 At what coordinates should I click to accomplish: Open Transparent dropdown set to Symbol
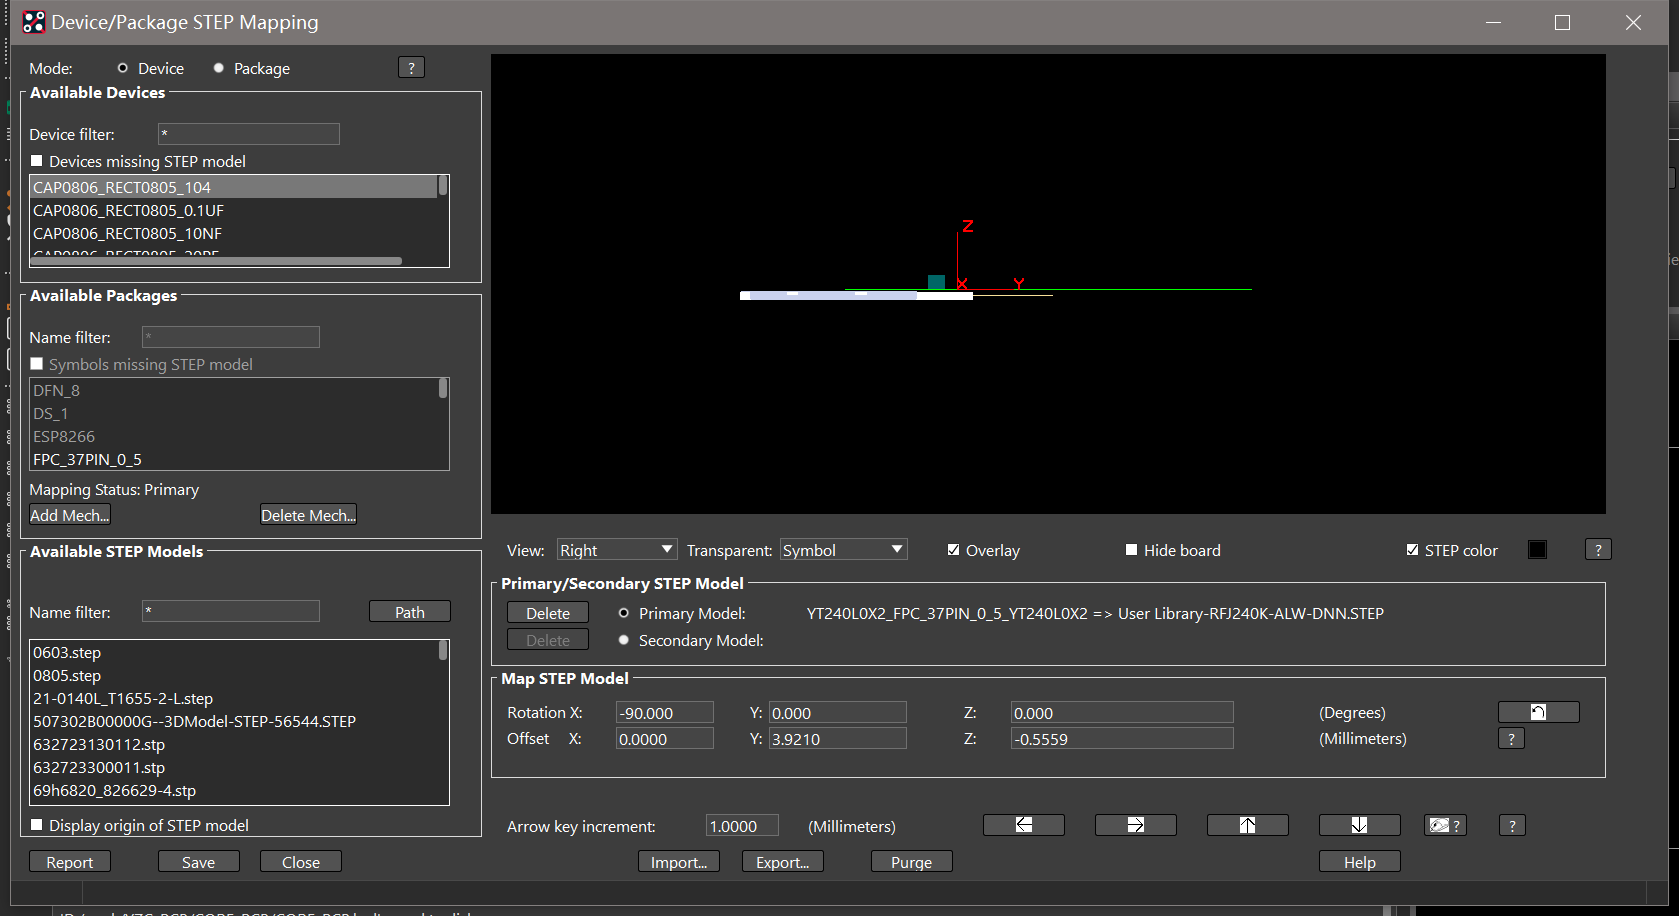click(x=844, y=550)
